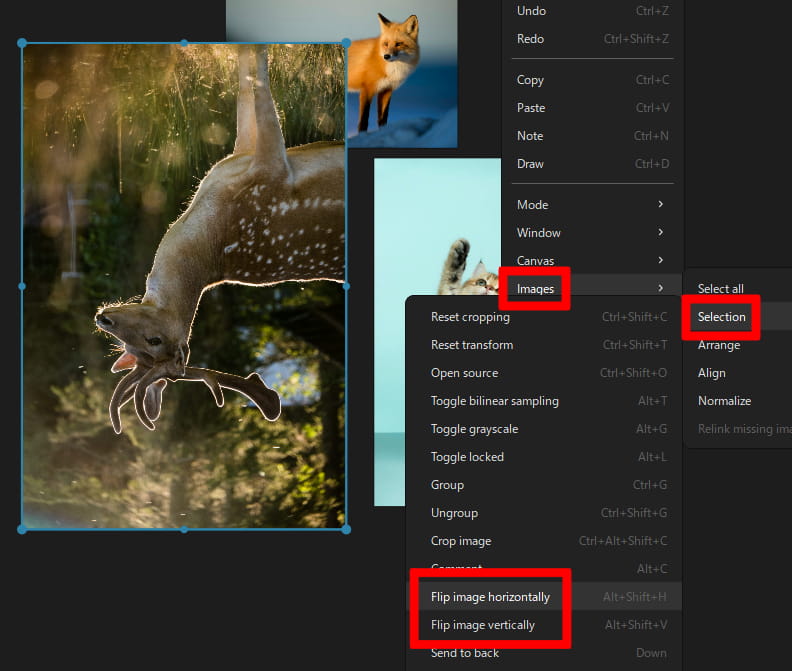
Task: Choose Copy from the menu
Action: pos(530,80)
